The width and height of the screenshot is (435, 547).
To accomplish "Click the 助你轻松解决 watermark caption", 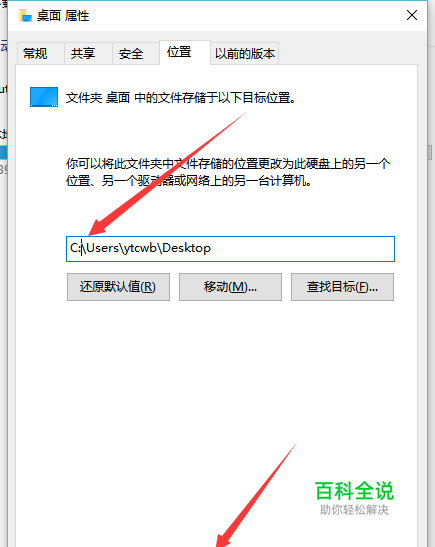I will 354,510.
